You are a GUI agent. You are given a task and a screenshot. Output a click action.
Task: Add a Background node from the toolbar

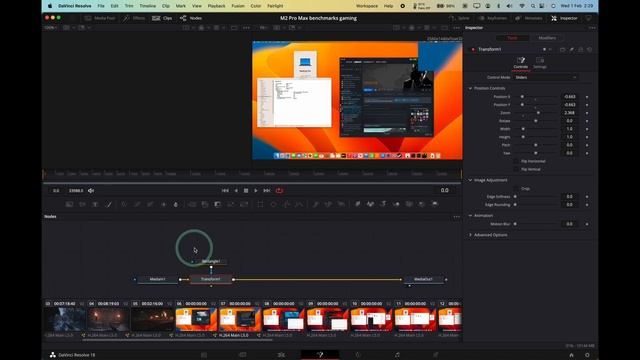click(x=69, y=204)
